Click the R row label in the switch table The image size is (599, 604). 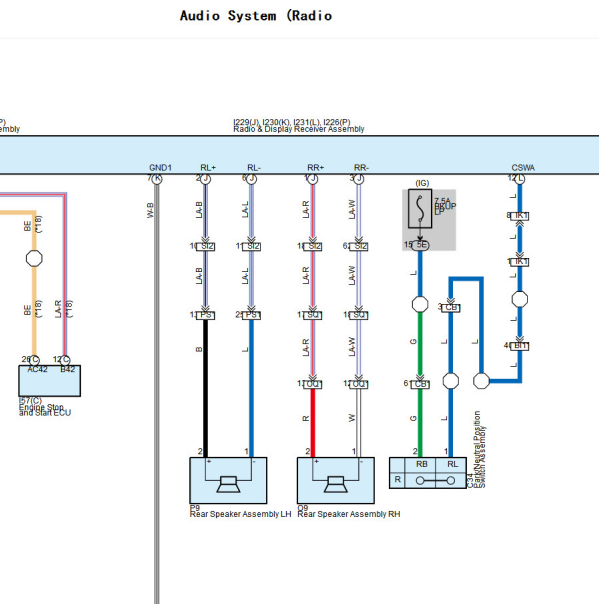[x=398, y=480]
